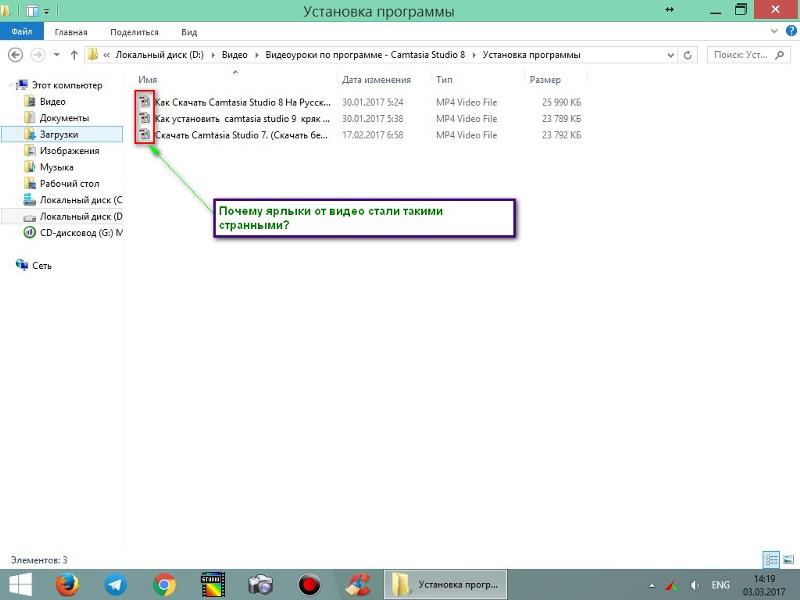This screenshot has width=800, height=600.
Task: Switch to the Вид ribbon tab
Action: 189,32
